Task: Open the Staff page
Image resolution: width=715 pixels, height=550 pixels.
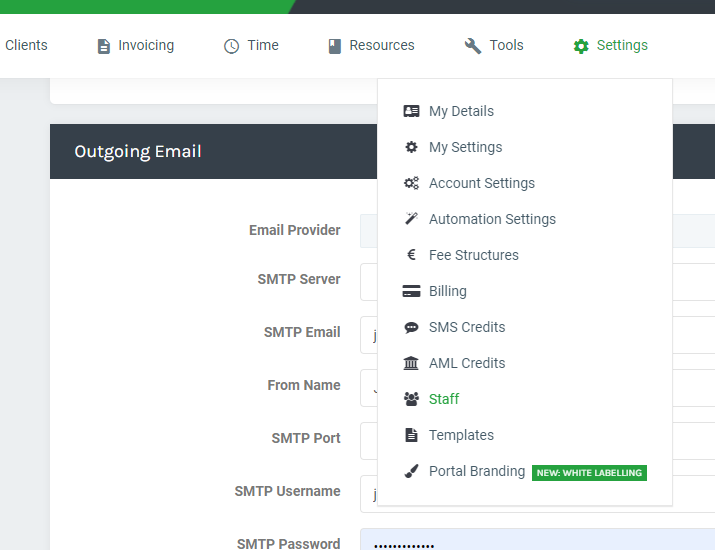Action: pyautogui.click(x=444, y=399)
